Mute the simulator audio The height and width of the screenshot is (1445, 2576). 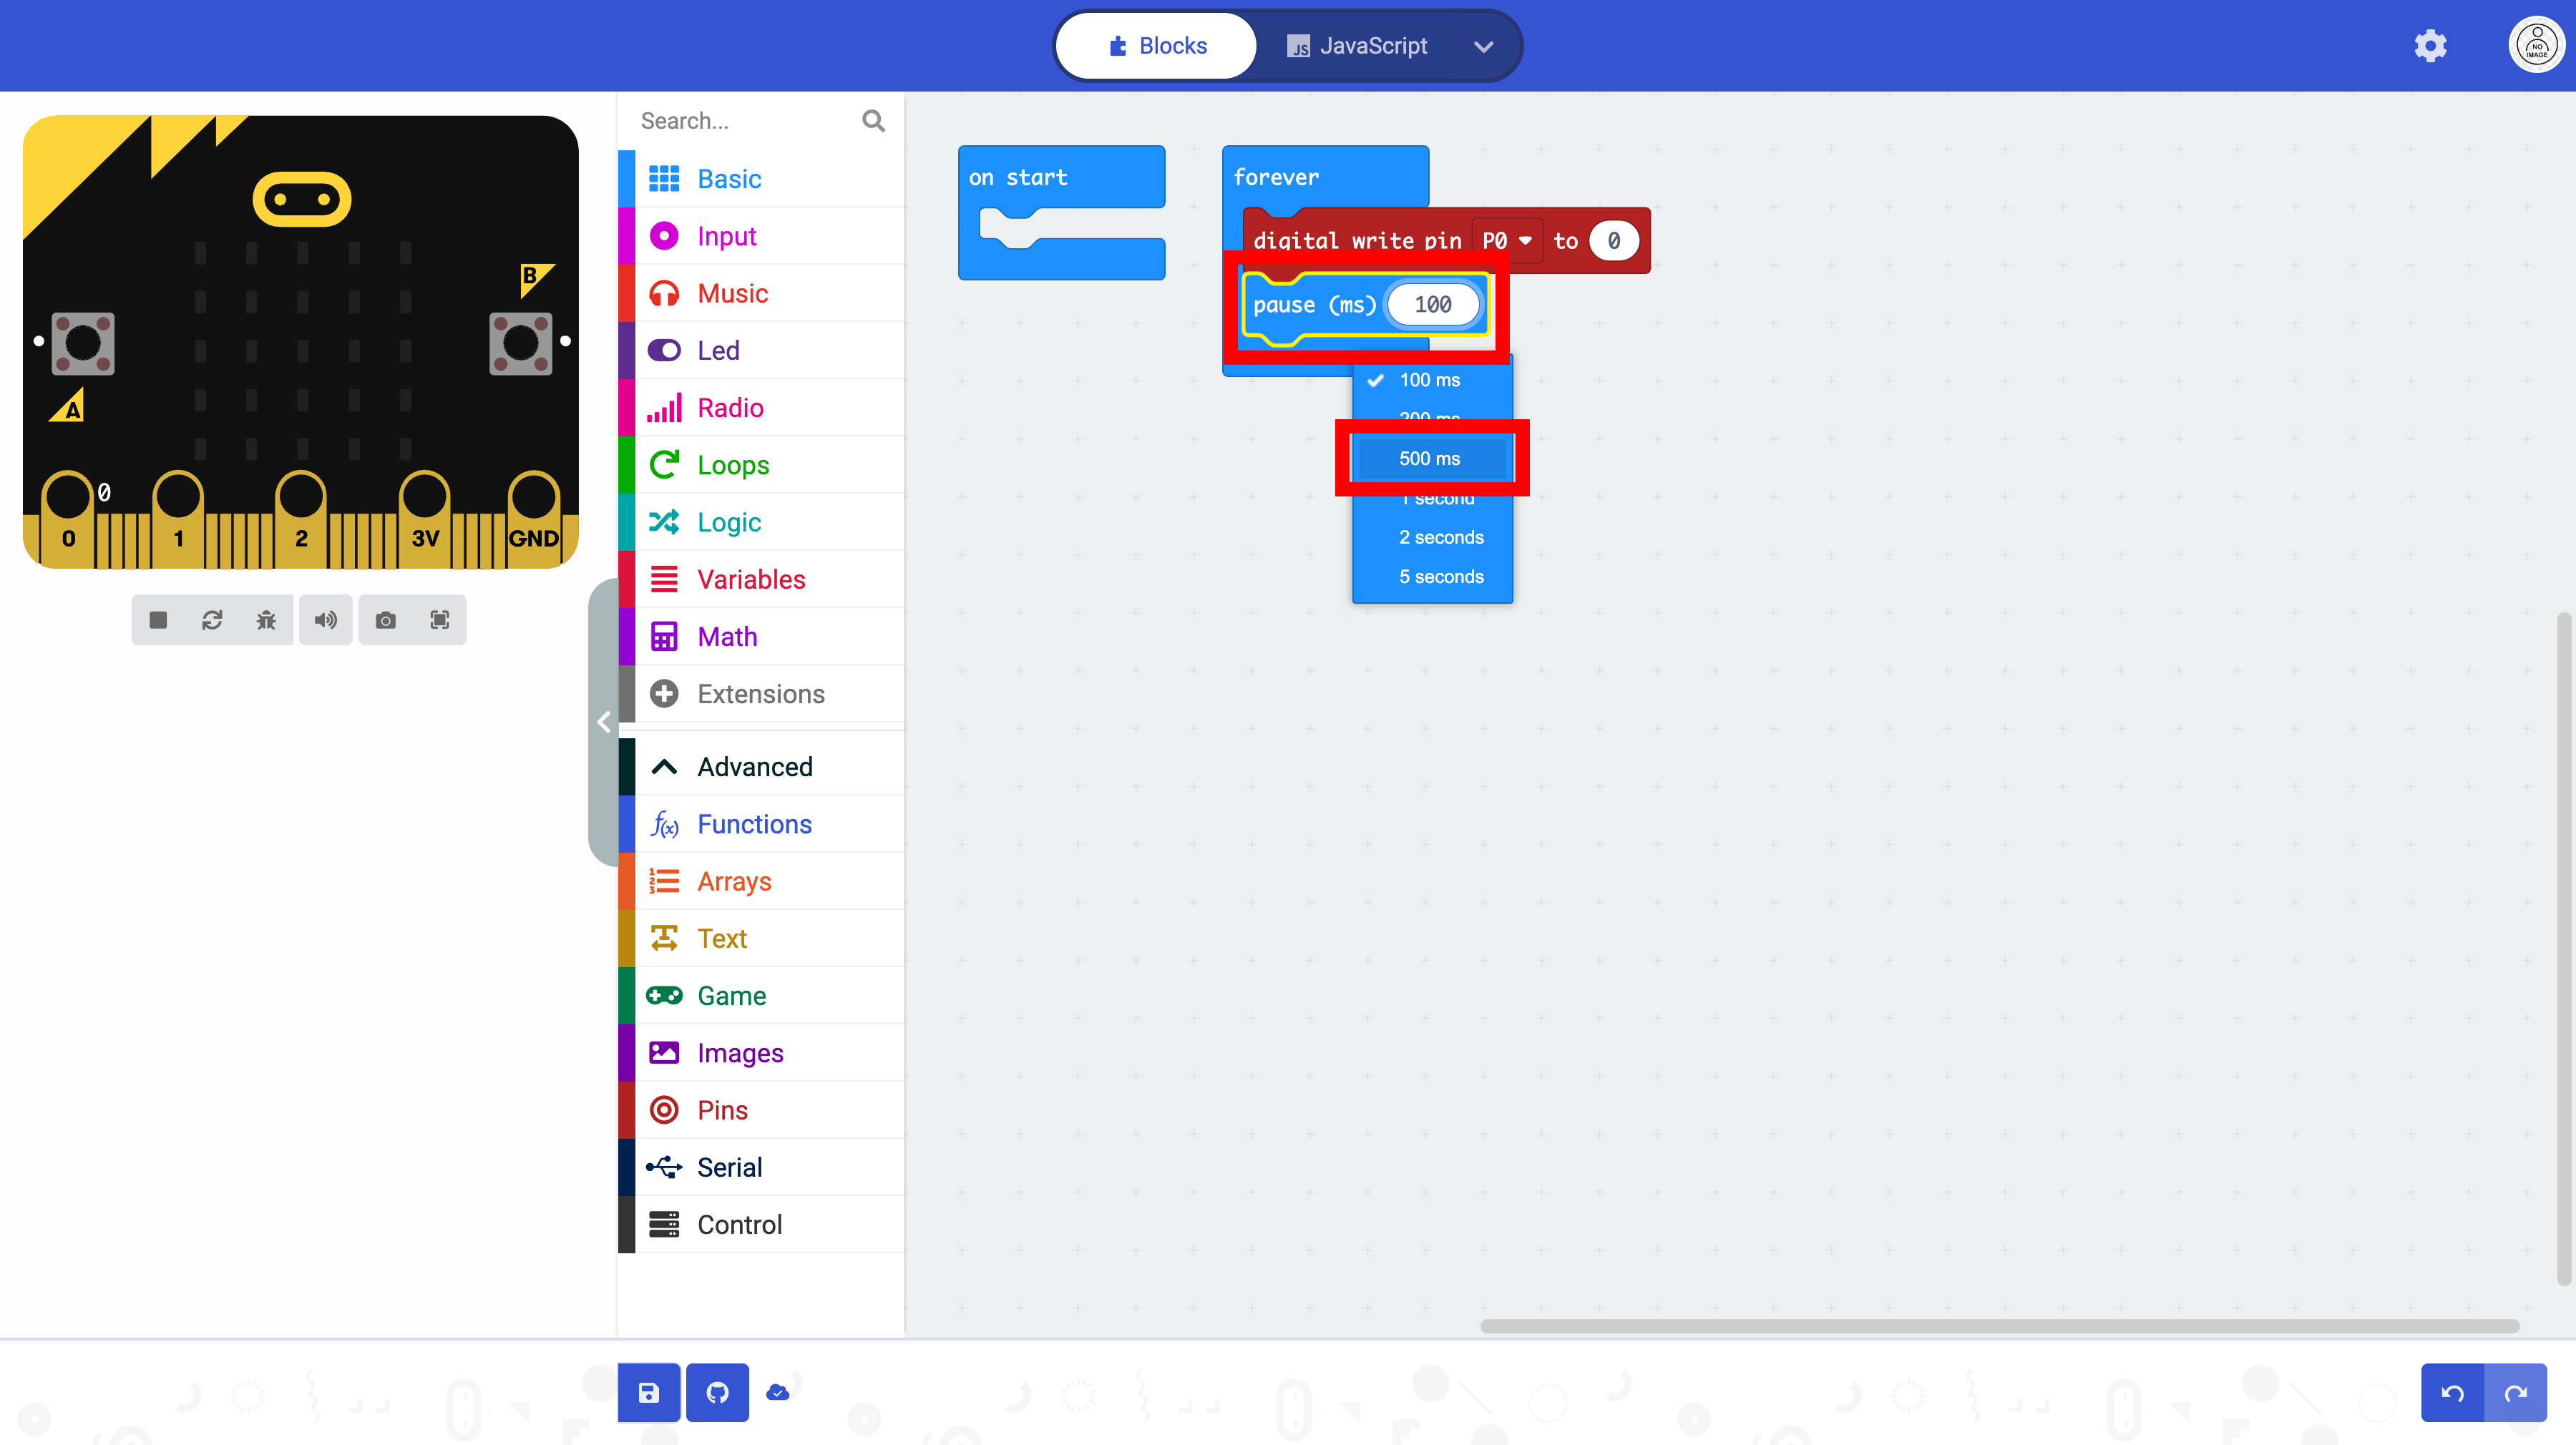point(325,620)
